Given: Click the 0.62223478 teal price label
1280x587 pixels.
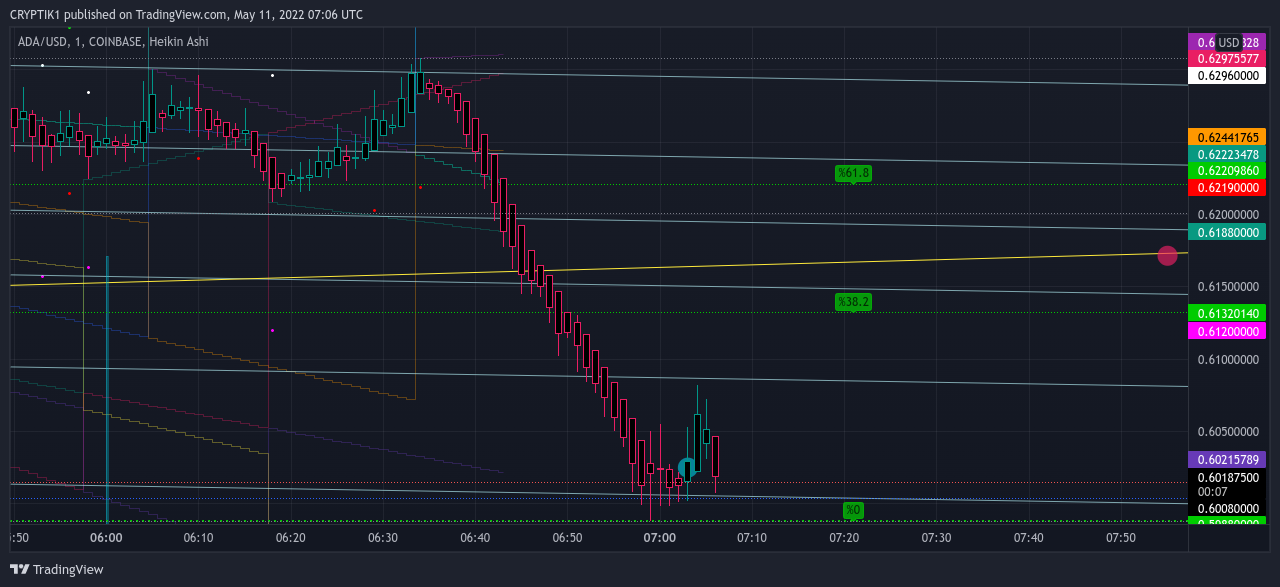Looking at the screenshot, I should [1227, 154].
